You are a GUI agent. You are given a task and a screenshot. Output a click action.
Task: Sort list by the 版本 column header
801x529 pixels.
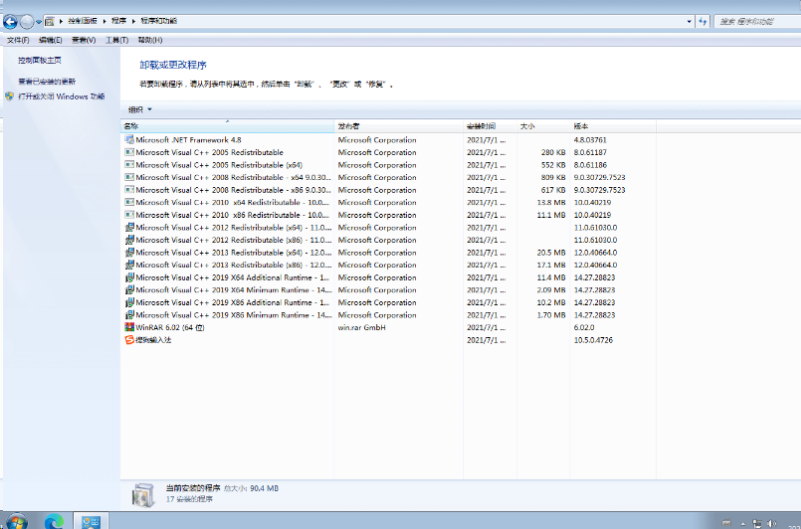pos(613,126)
